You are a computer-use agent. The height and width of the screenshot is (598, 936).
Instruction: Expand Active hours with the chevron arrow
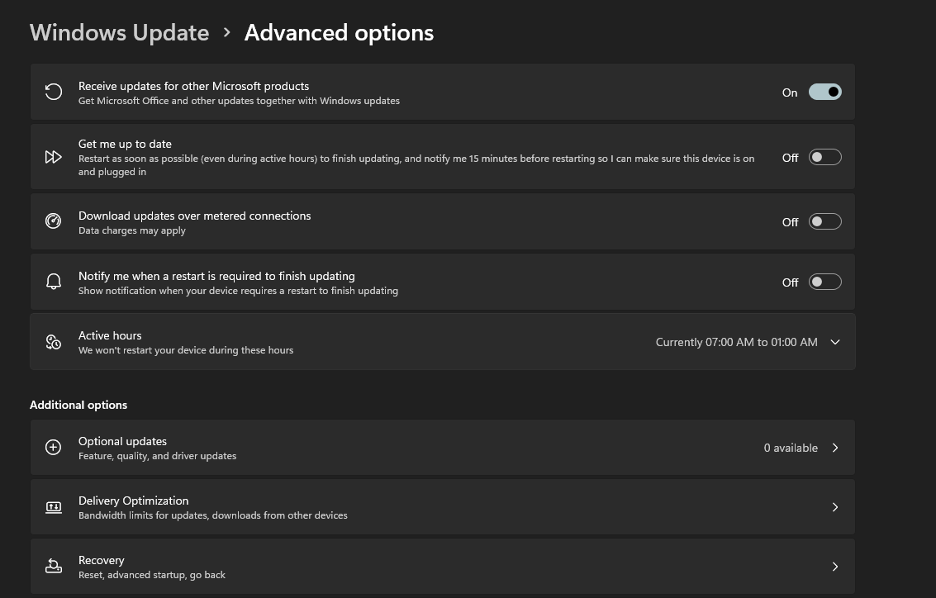tap(835, 342)
